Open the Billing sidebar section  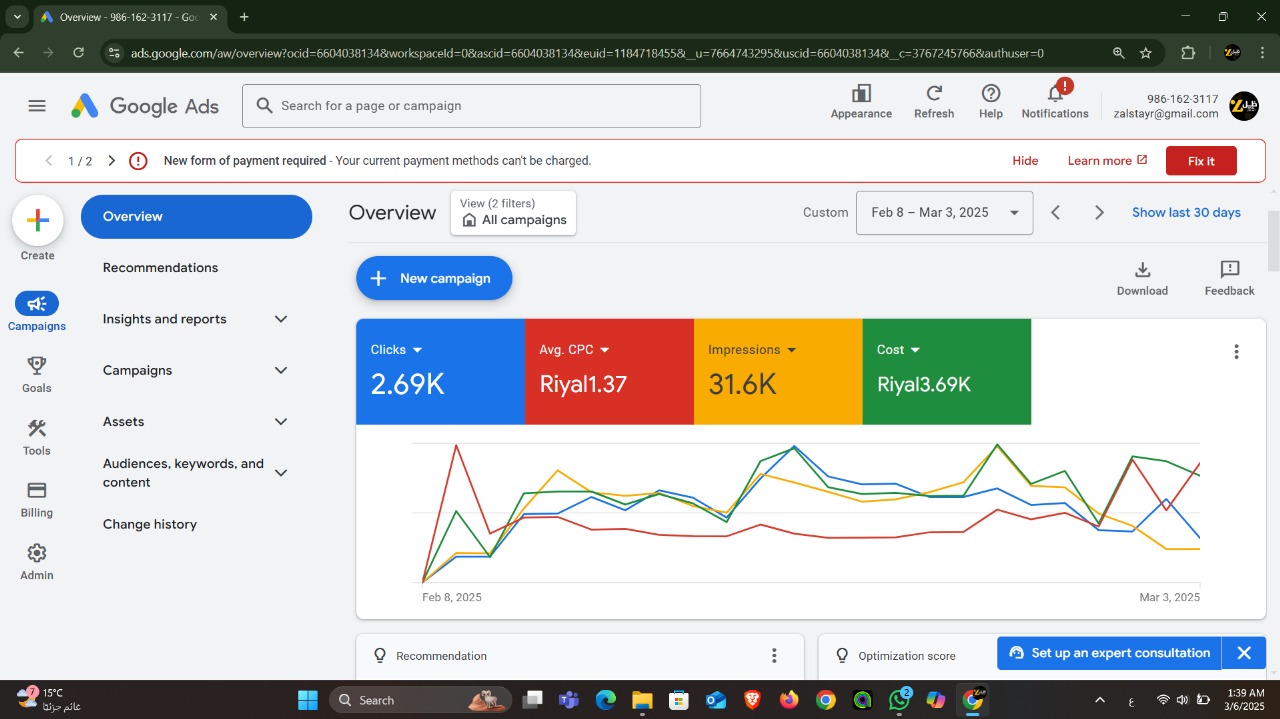click(37, 498)
